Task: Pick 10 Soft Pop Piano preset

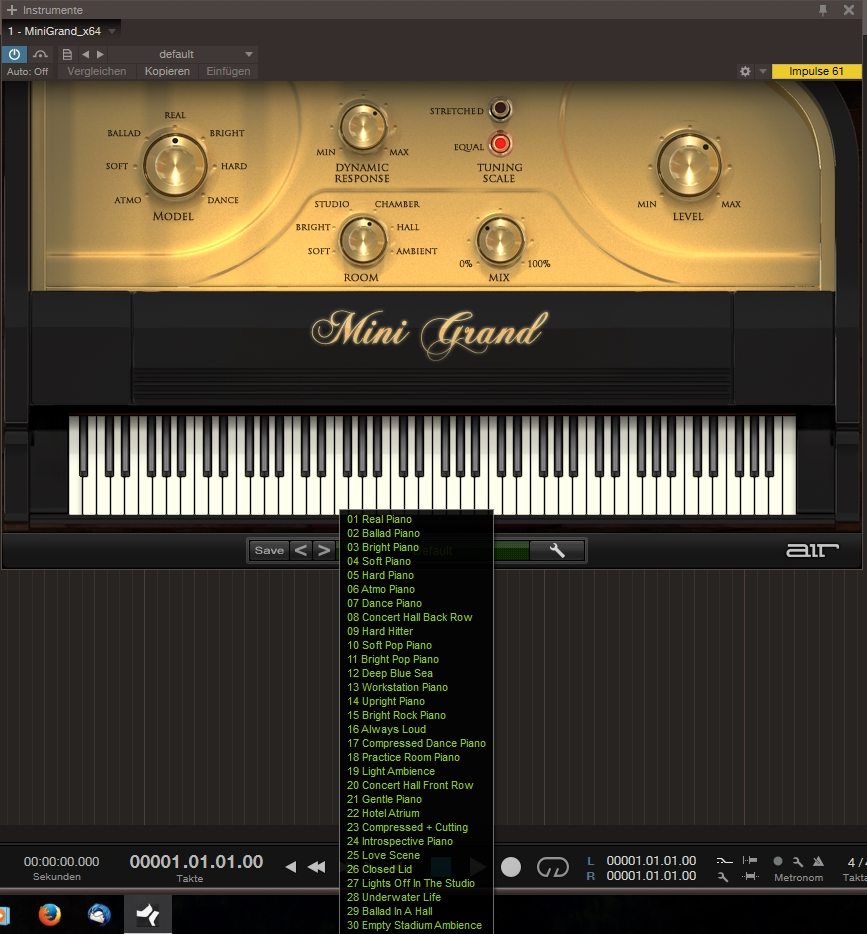Action: click(x=389, y=646)
